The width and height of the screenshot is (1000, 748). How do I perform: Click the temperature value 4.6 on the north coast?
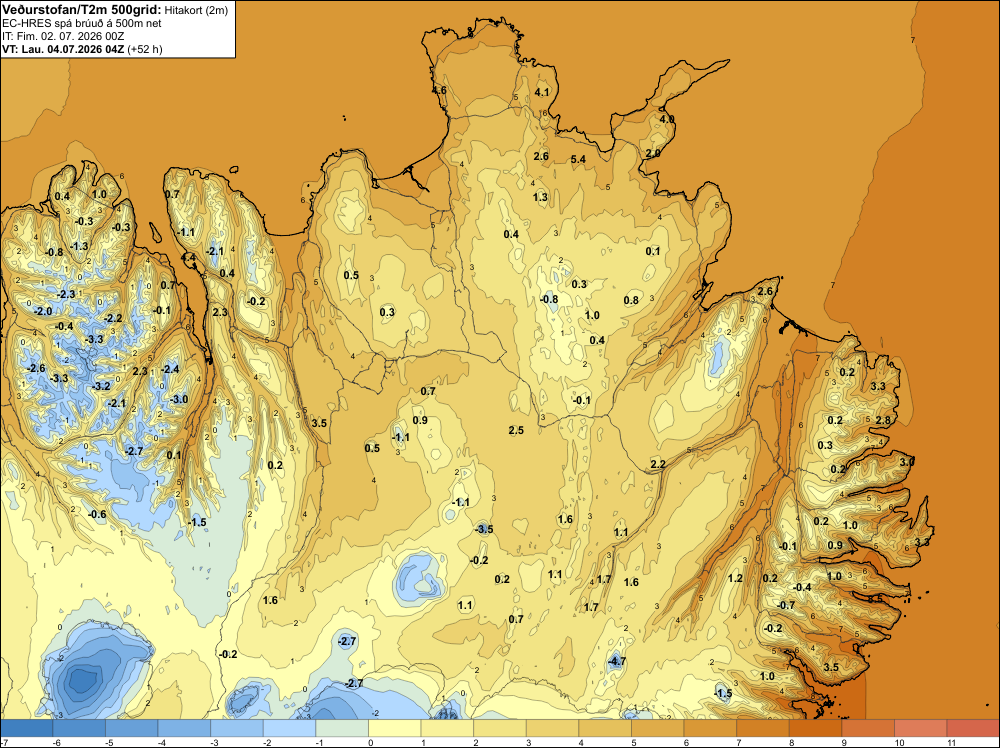tap(439, 91)
